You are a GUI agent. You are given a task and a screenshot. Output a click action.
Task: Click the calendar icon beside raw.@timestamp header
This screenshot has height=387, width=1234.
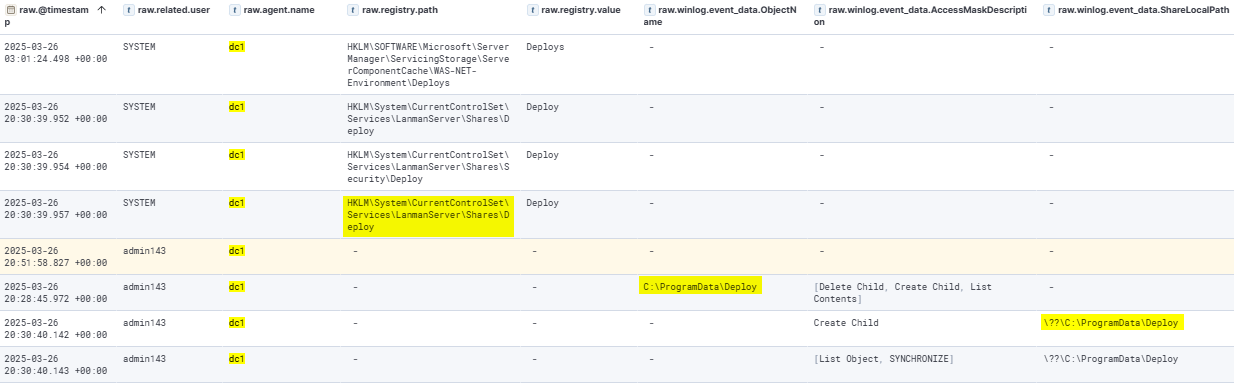click(x=10, y=9)
